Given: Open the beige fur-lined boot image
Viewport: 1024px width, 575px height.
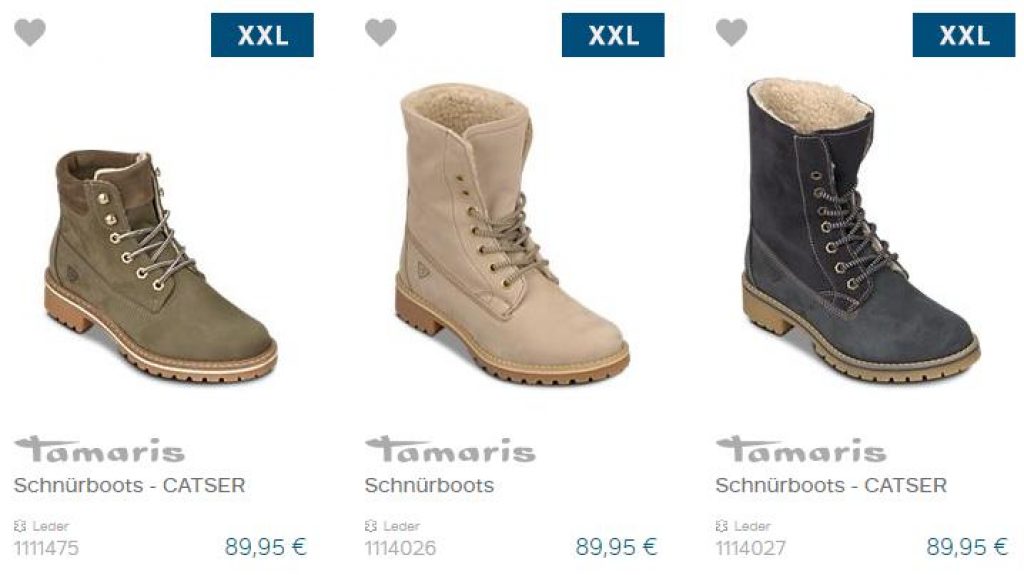Looking at the screenshot, I should click(512, 233).
